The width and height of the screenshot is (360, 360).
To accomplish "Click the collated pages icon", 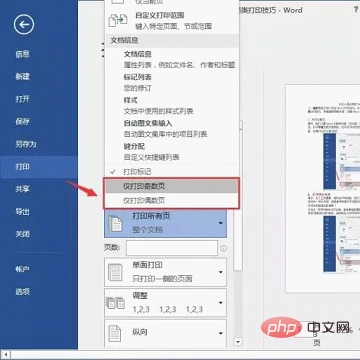I will (115, 303).
